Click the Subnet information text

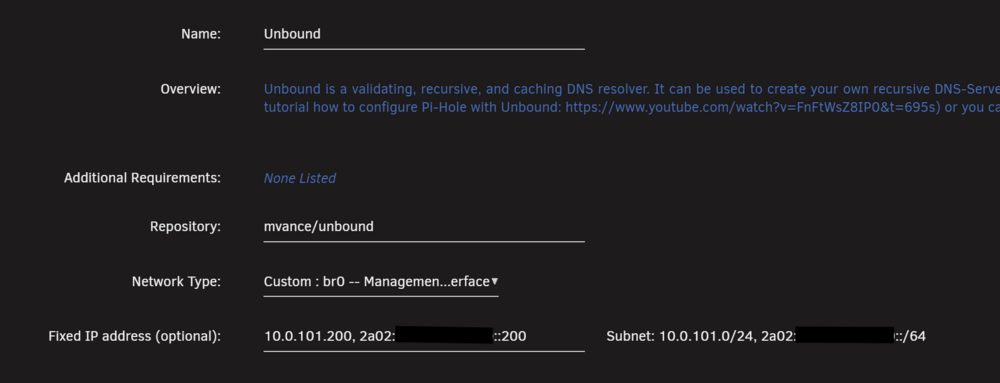766,336
